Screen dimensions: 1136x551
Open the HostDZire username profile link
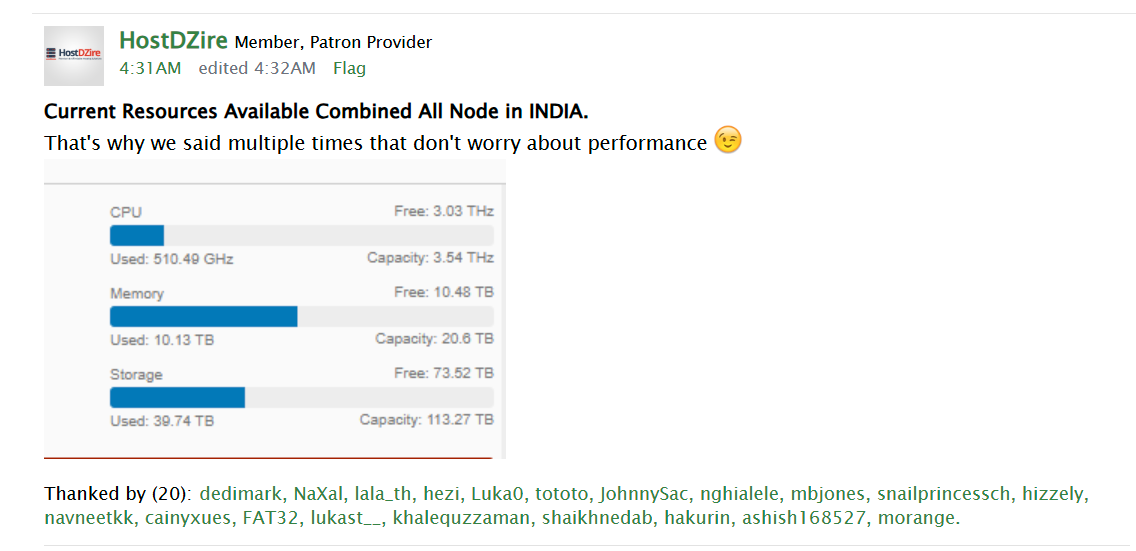click(x=174, y=41)
